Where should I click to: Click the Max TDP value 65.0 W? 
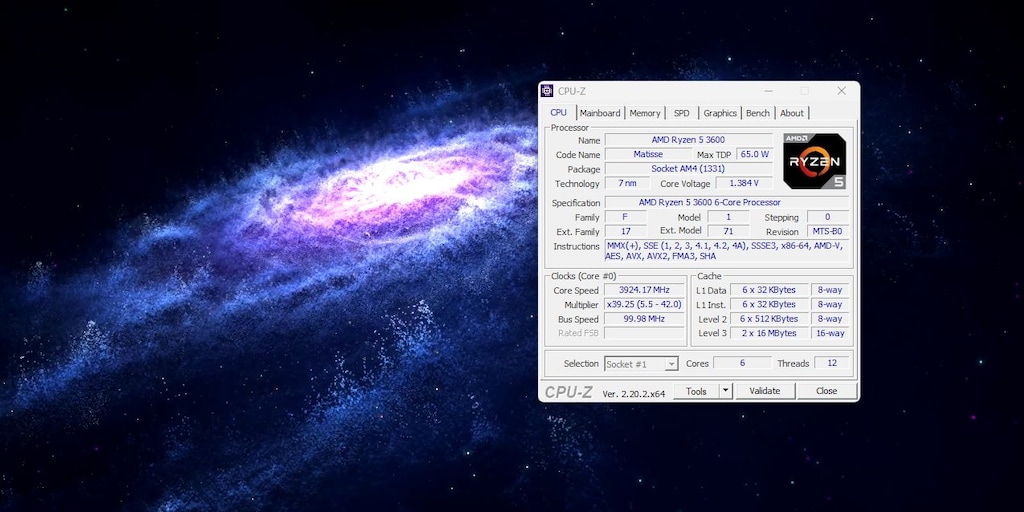coord(754,154)
